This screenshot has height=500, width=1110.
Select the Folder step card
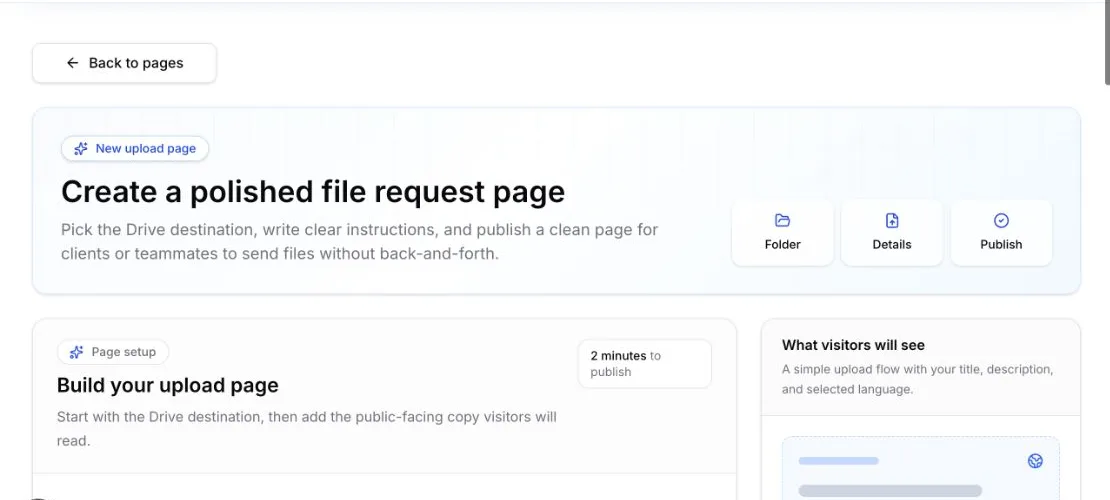[x=782, y=233]
